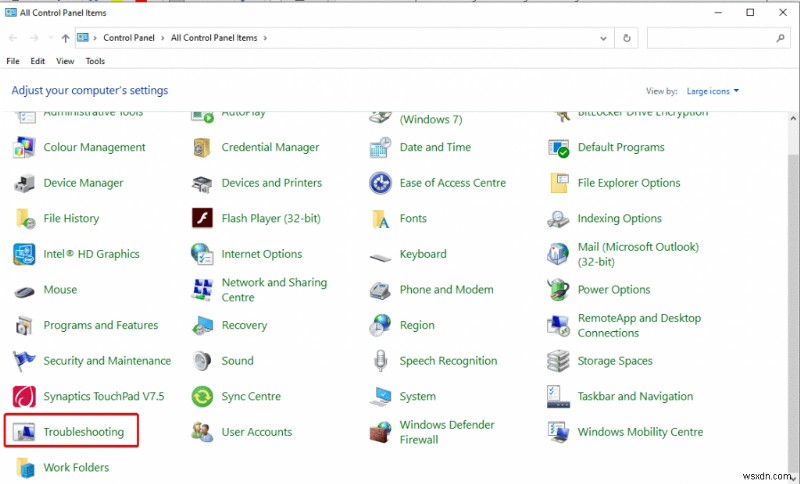The image size is (800, 484).
Task: Open the recent locations dropdown arrow
Action: (x=51, y=38)
